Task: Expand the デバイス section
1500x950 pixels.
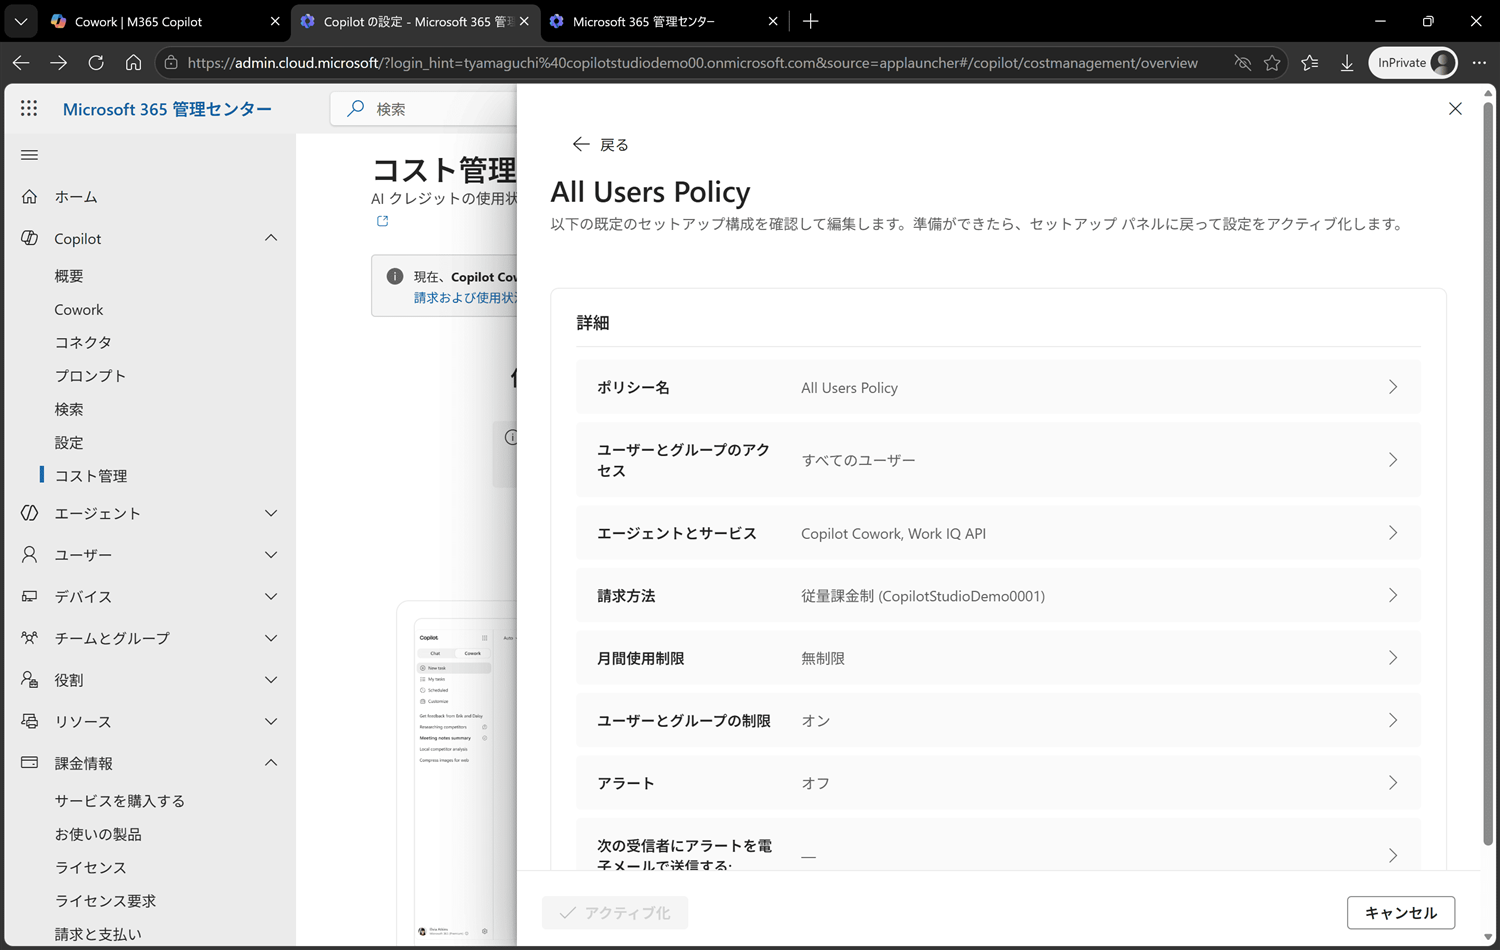Action: point(271,596)
